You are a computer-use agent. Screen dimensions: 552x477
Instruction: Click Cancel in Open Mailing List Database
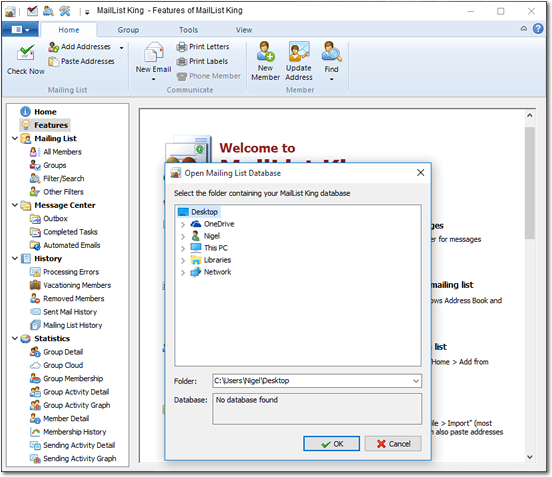coord(393,444)
